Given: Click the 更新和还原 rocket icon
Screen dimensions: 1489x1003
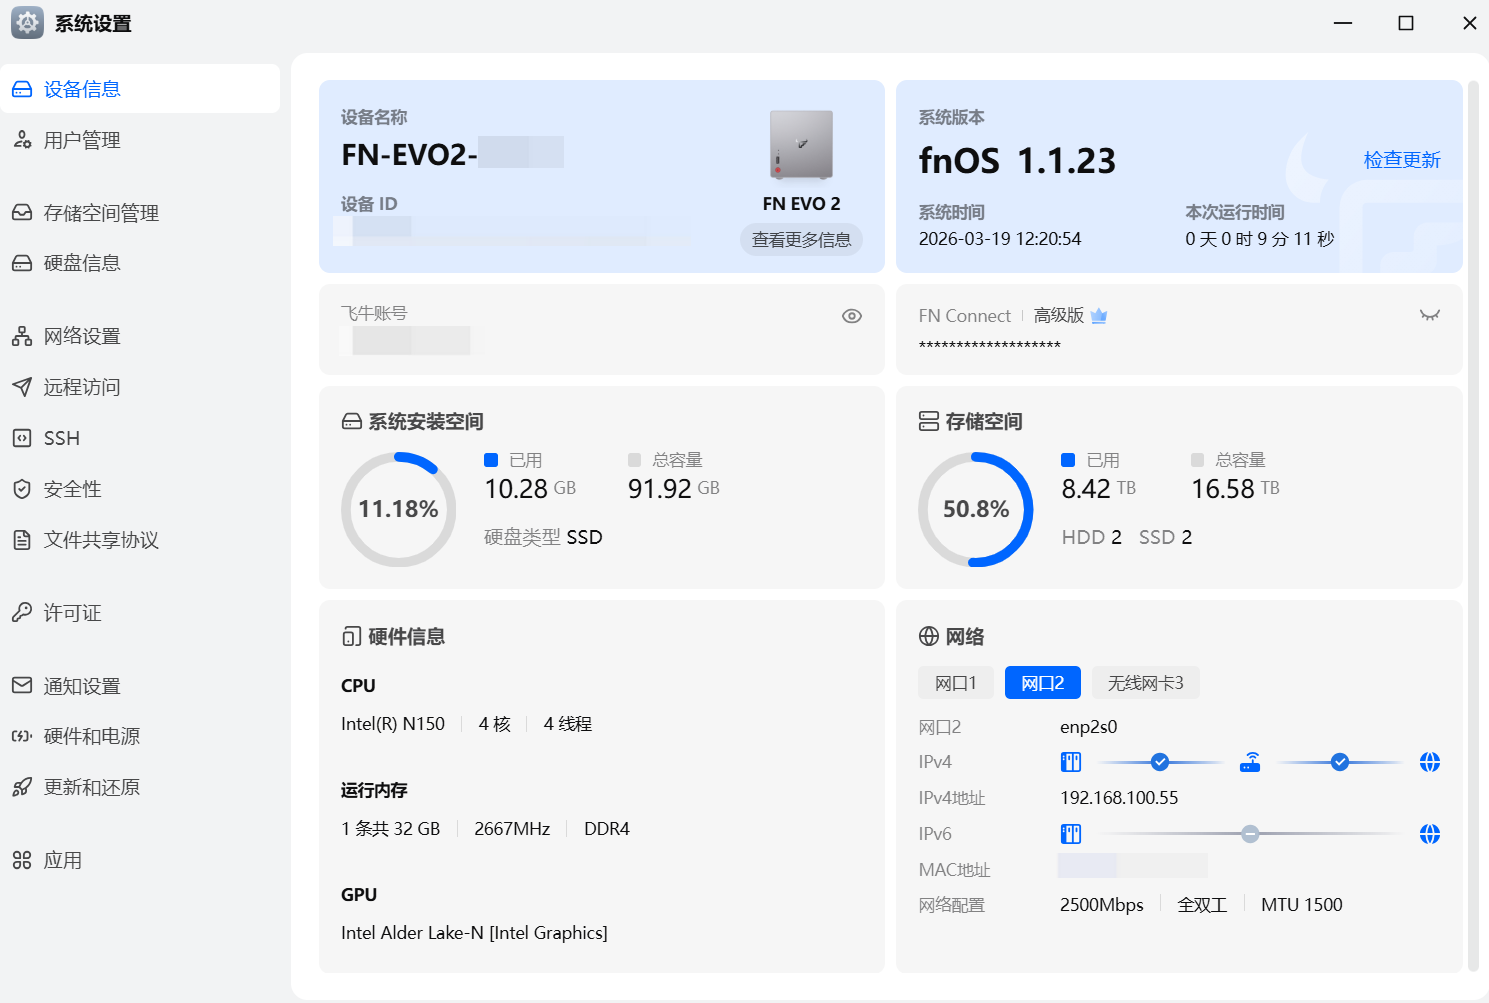Looking at the screenshot, I should 22,787.
